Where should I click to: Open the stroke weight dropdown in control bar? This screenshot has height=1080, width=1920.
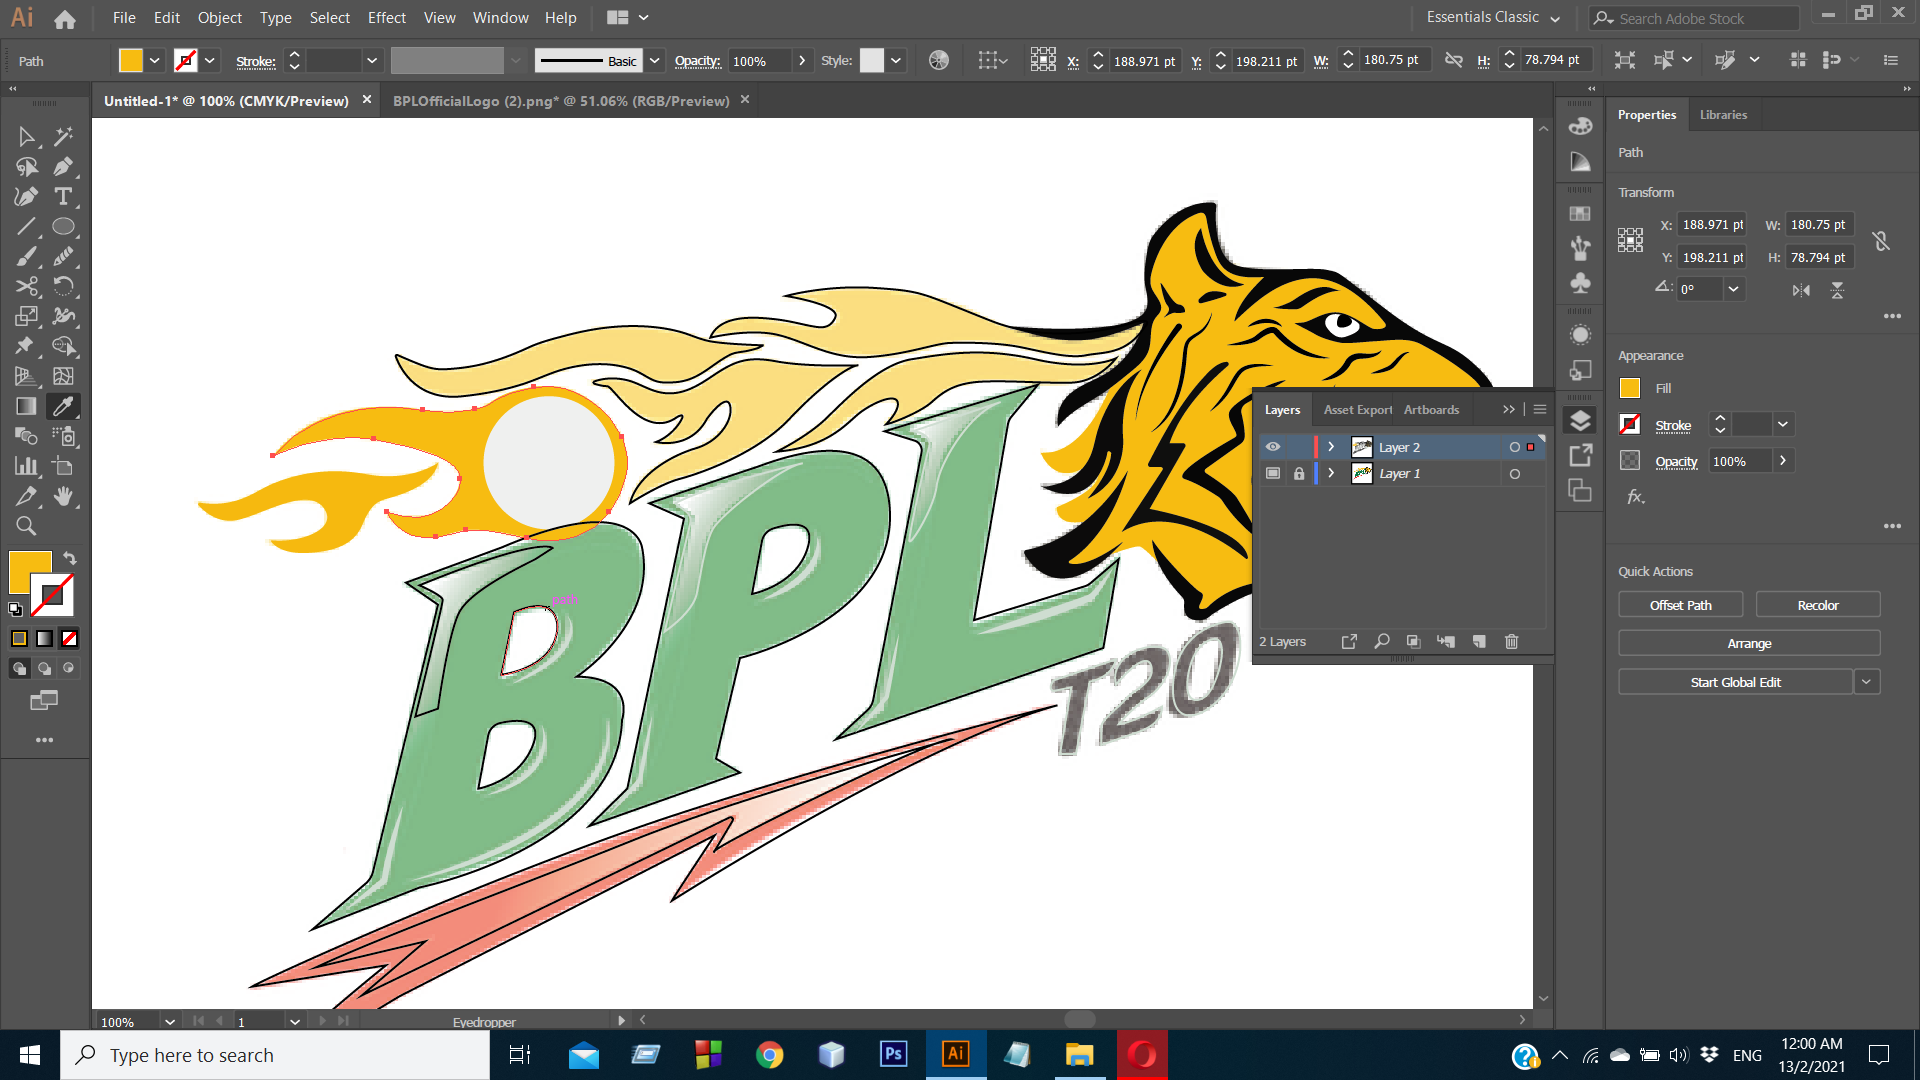372,61
